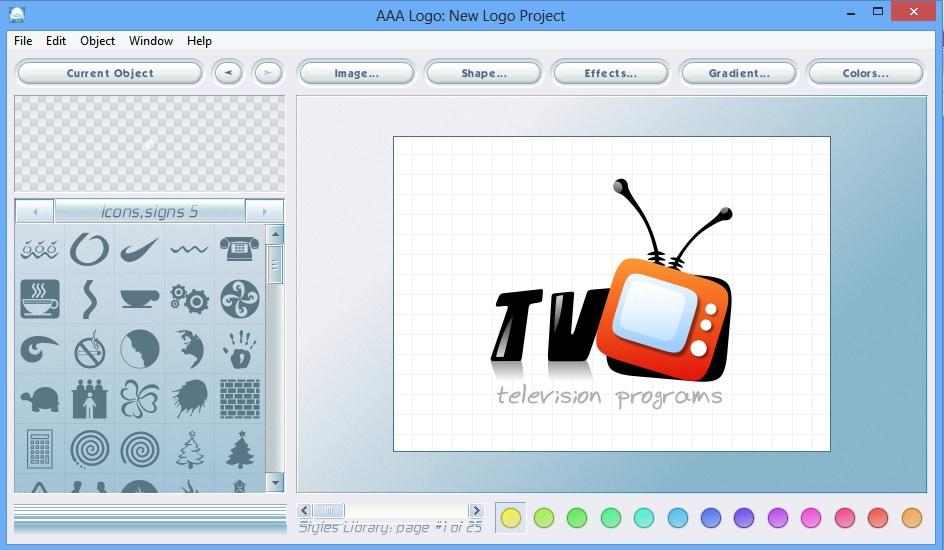
Task: Select the curled wave swirl icon
Action: point(40,349)
